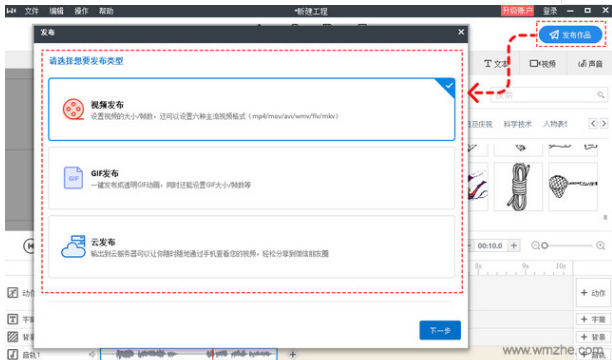Switch to the 文本 tab
The width and height of the screenshot is (612, 360).
pos(496,64)
